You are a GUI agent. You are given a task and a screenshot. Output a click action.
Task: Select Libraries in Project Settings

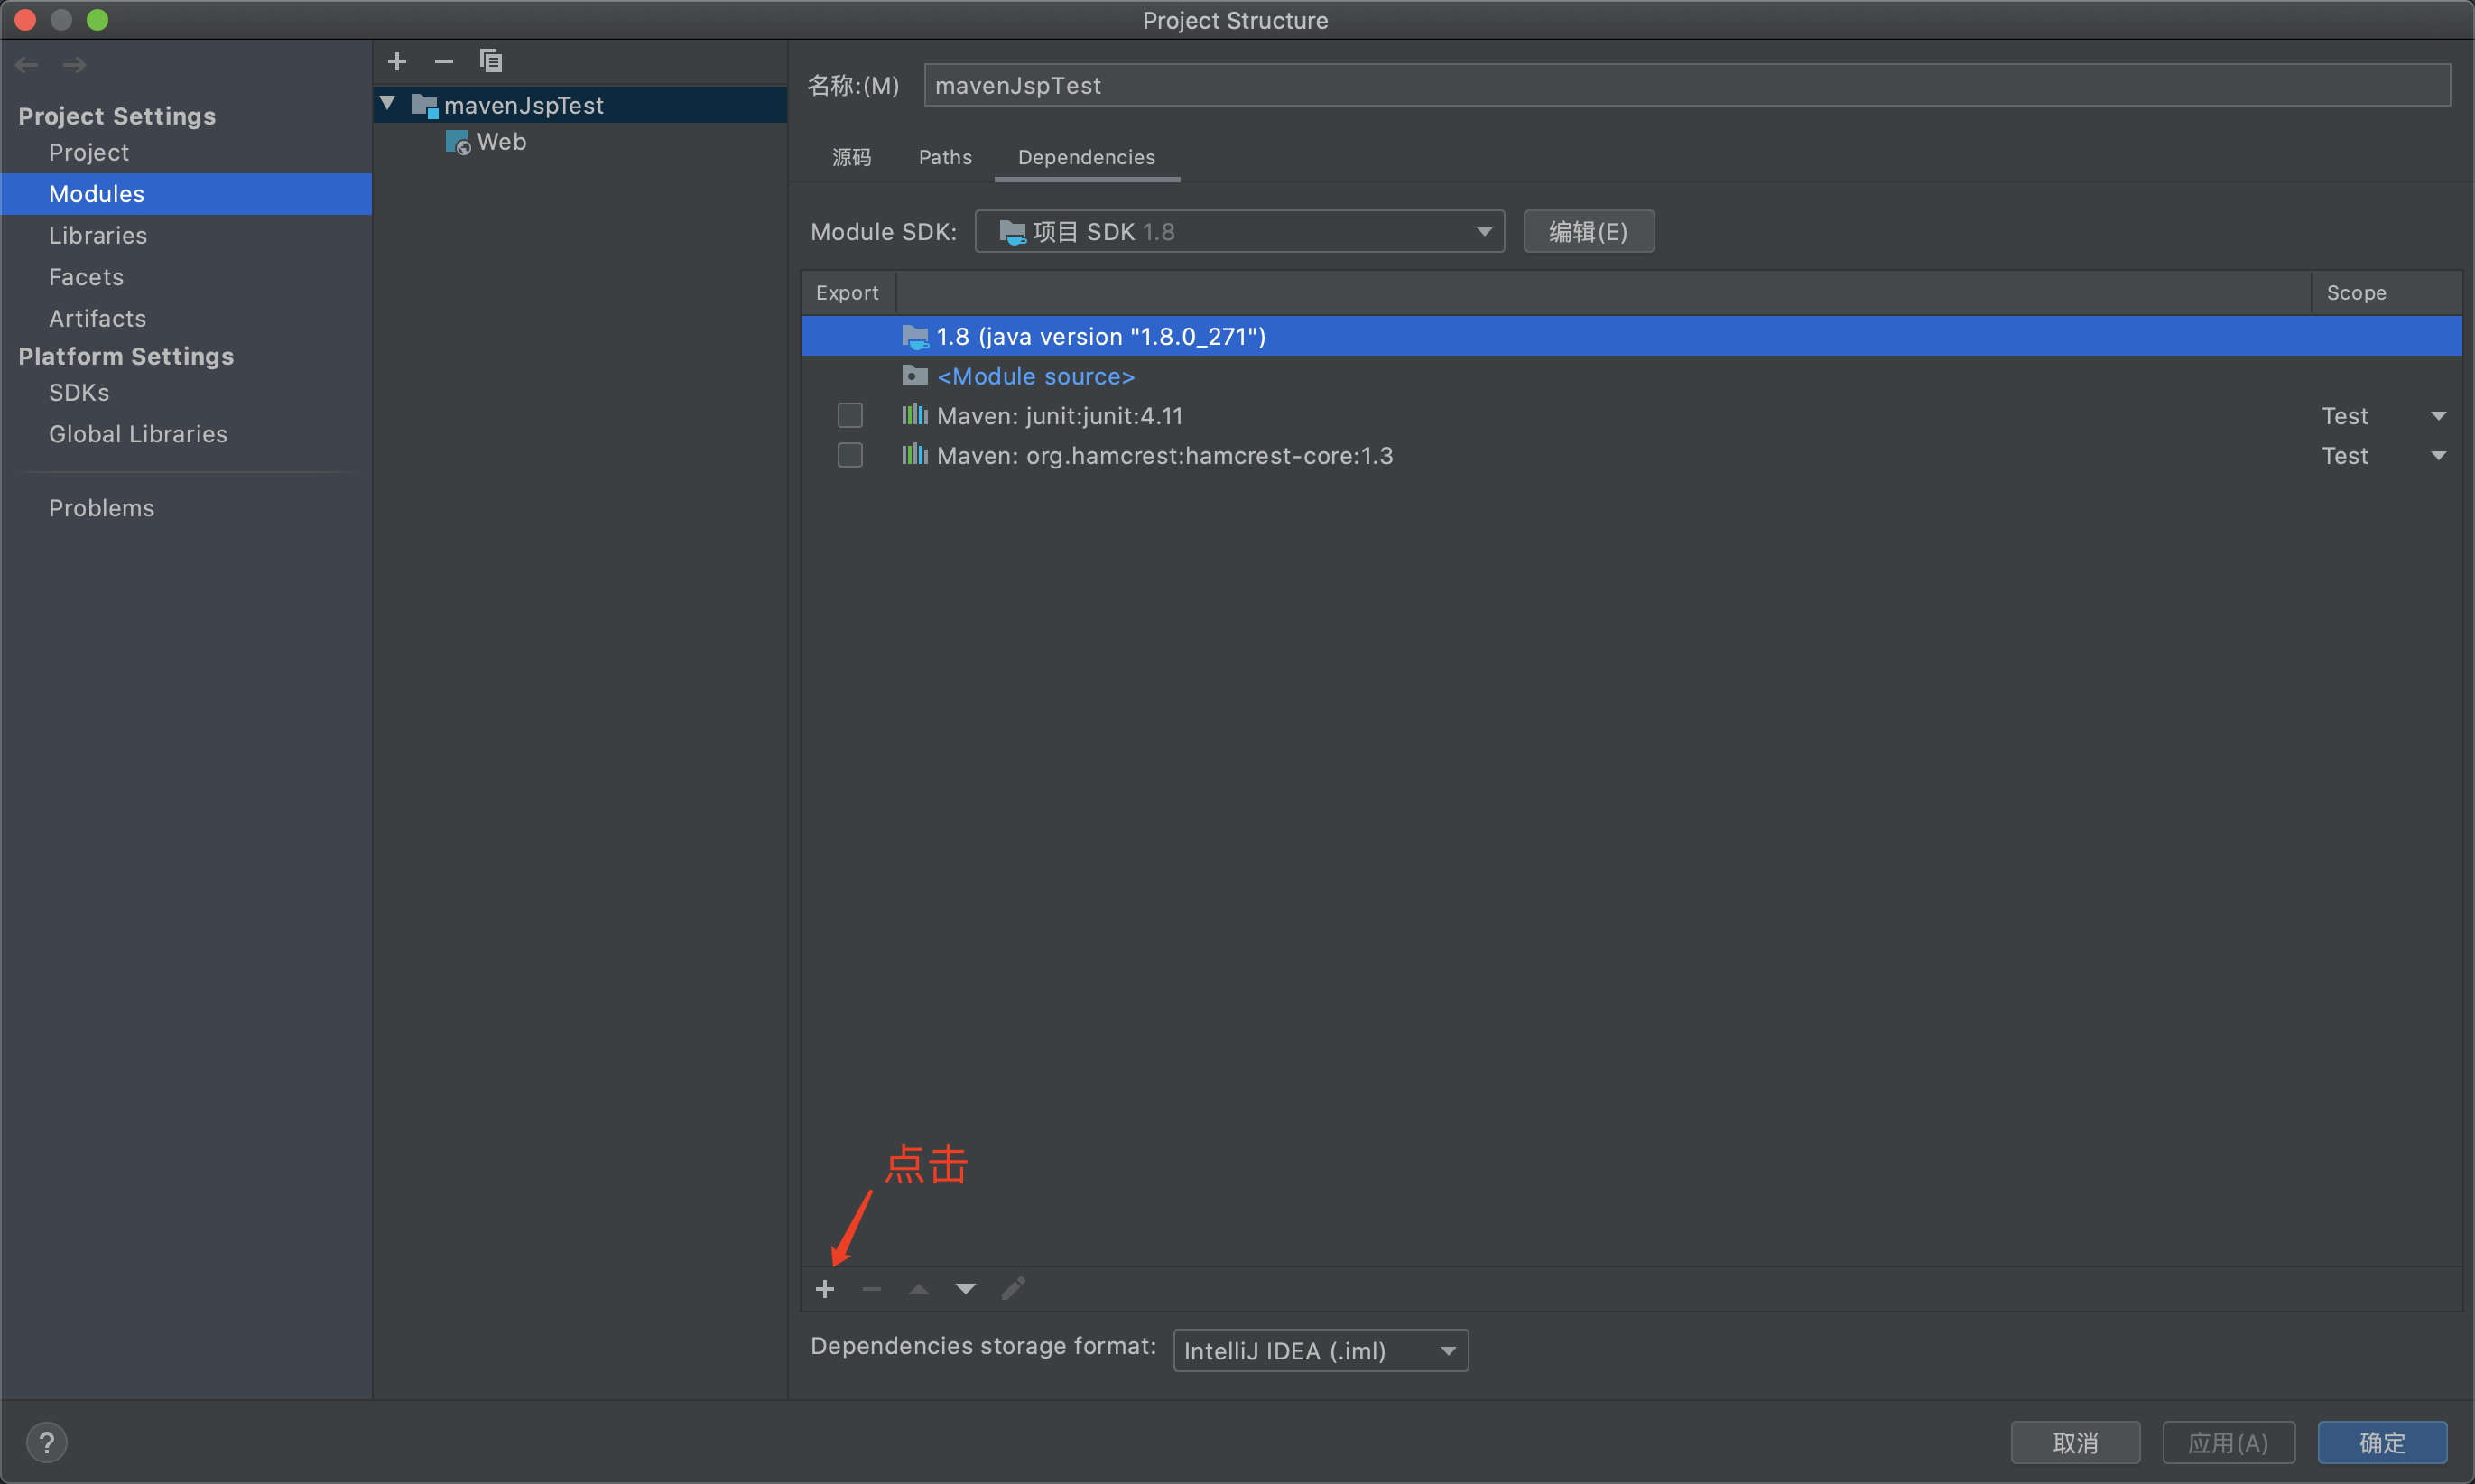tap(98, 236)
